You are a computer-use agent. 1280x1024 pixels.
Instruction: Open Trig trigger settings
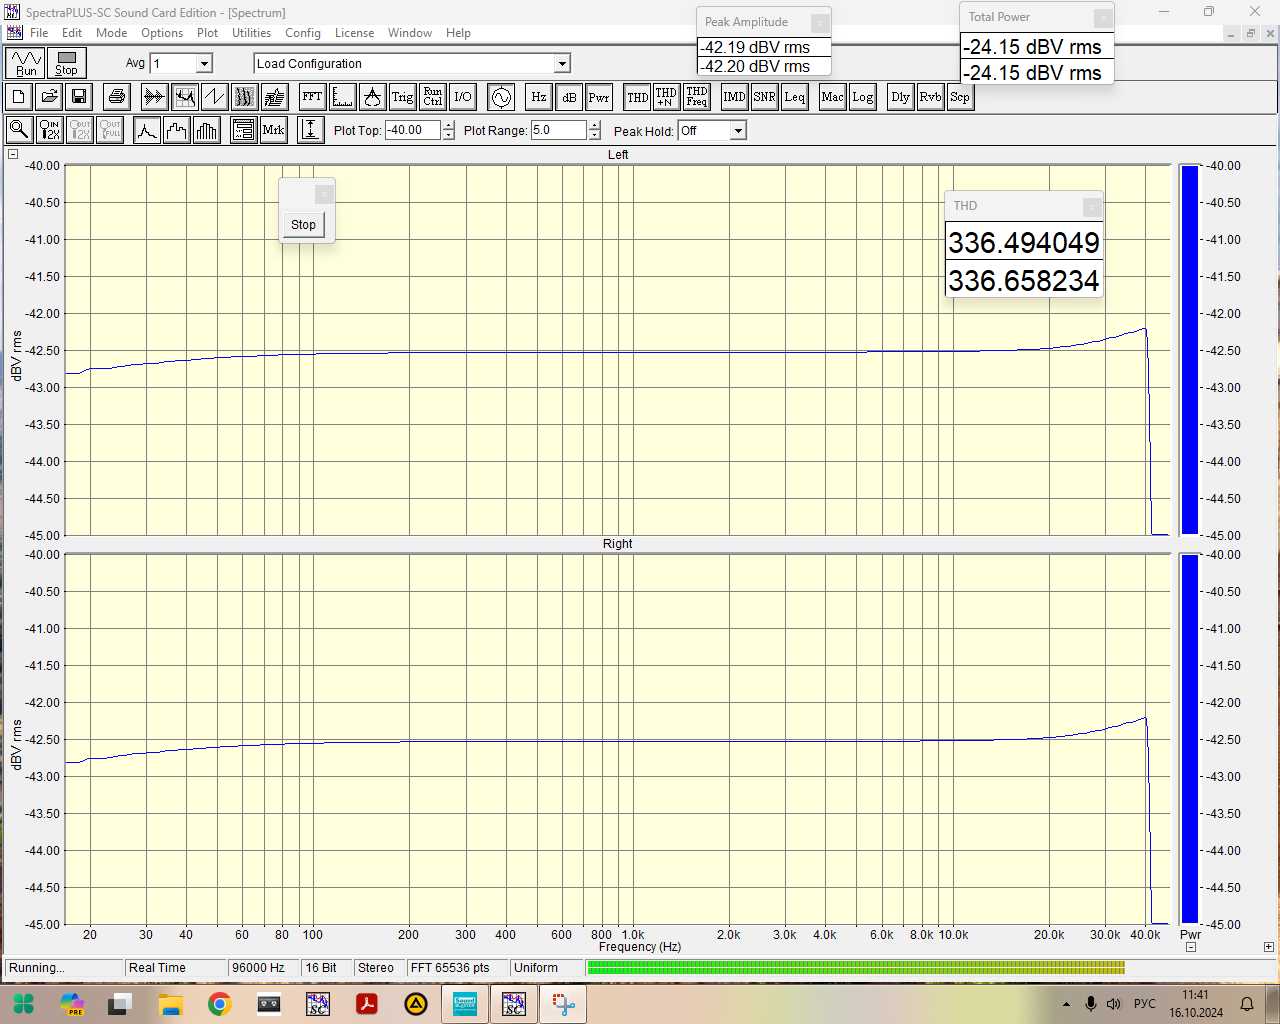402,97
